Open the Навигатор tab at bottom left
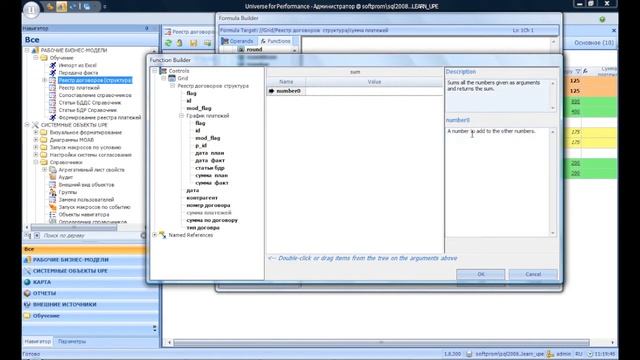640x360 pixels. click(x=38, y=341)
